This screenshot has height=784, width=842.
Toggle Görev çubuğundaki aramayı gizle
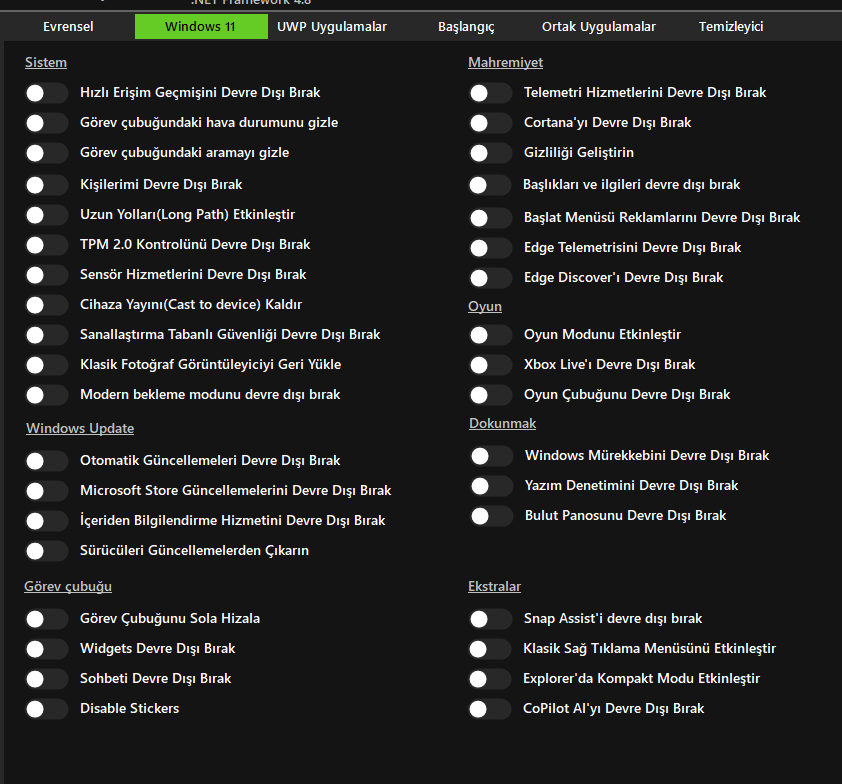[46, 153]
